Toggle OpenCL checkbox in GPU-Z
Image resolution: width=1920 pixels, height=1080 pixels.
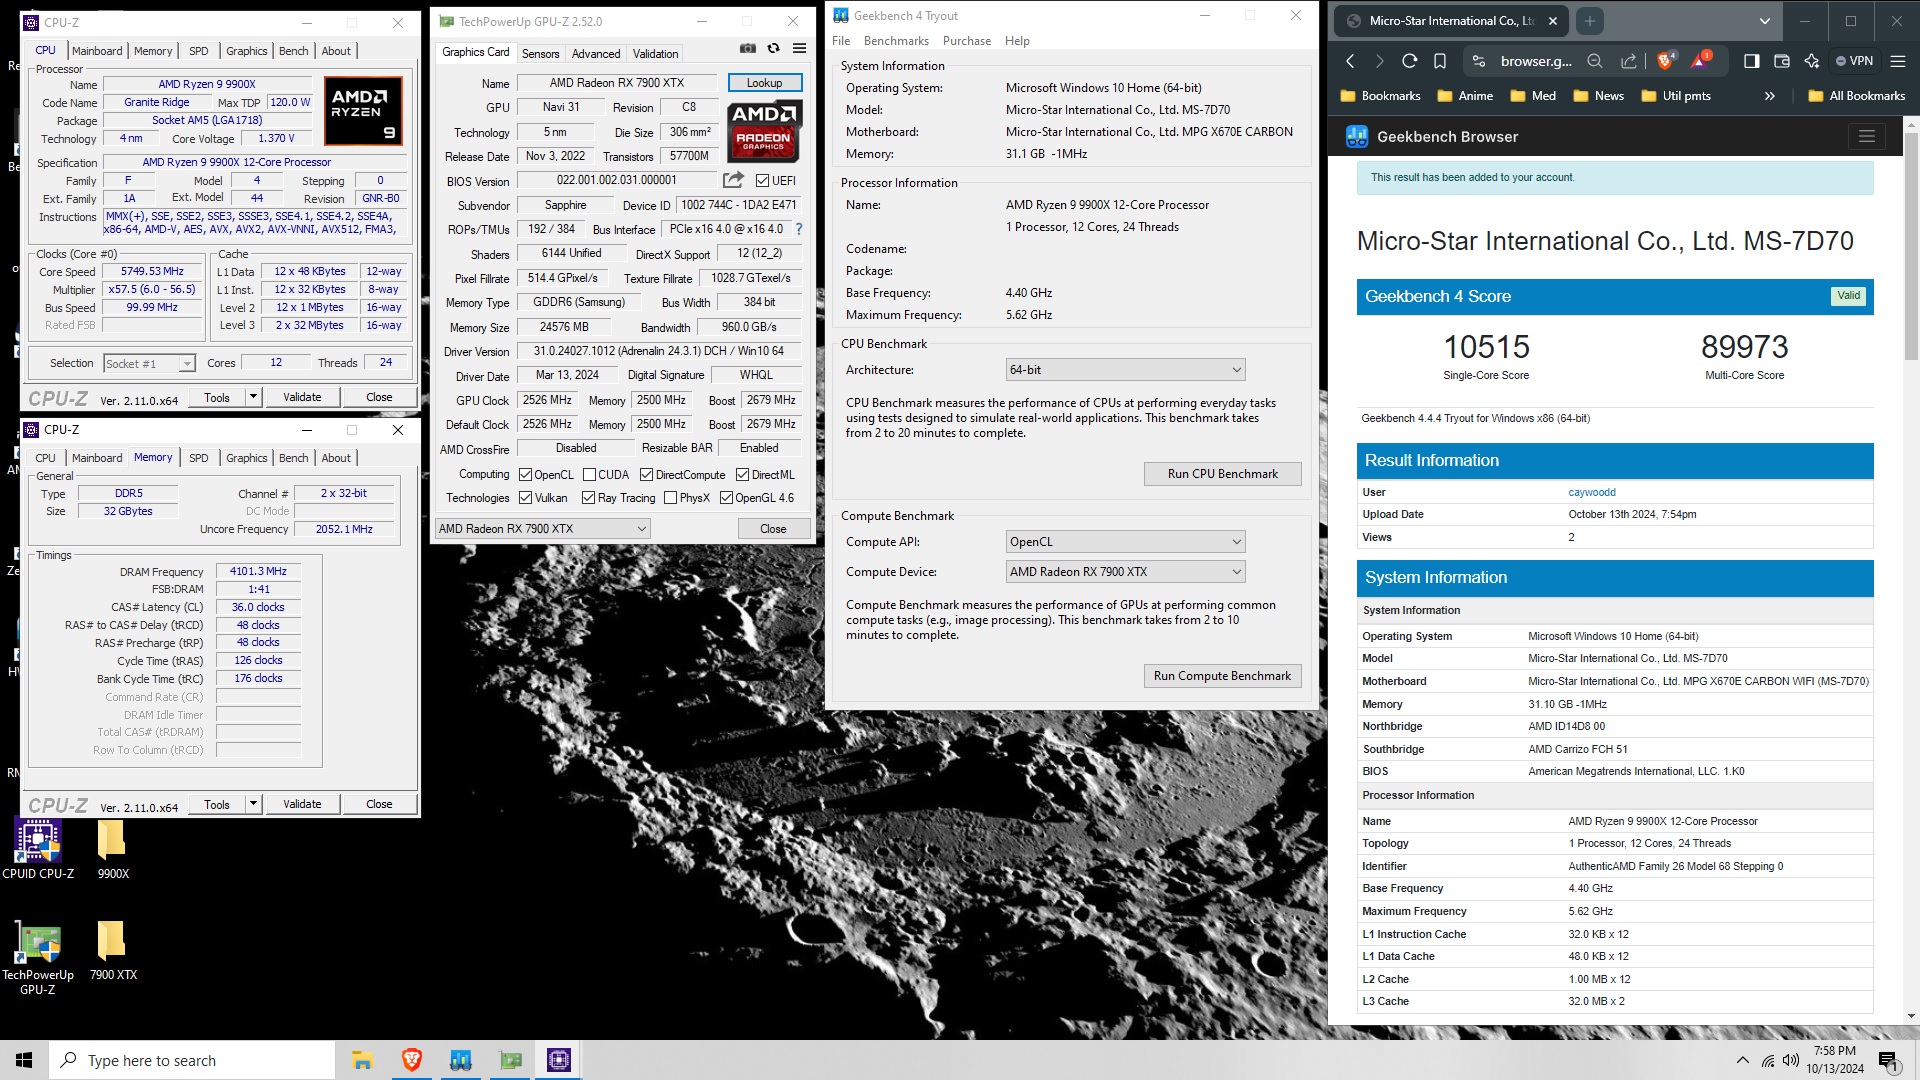[525, 475]
